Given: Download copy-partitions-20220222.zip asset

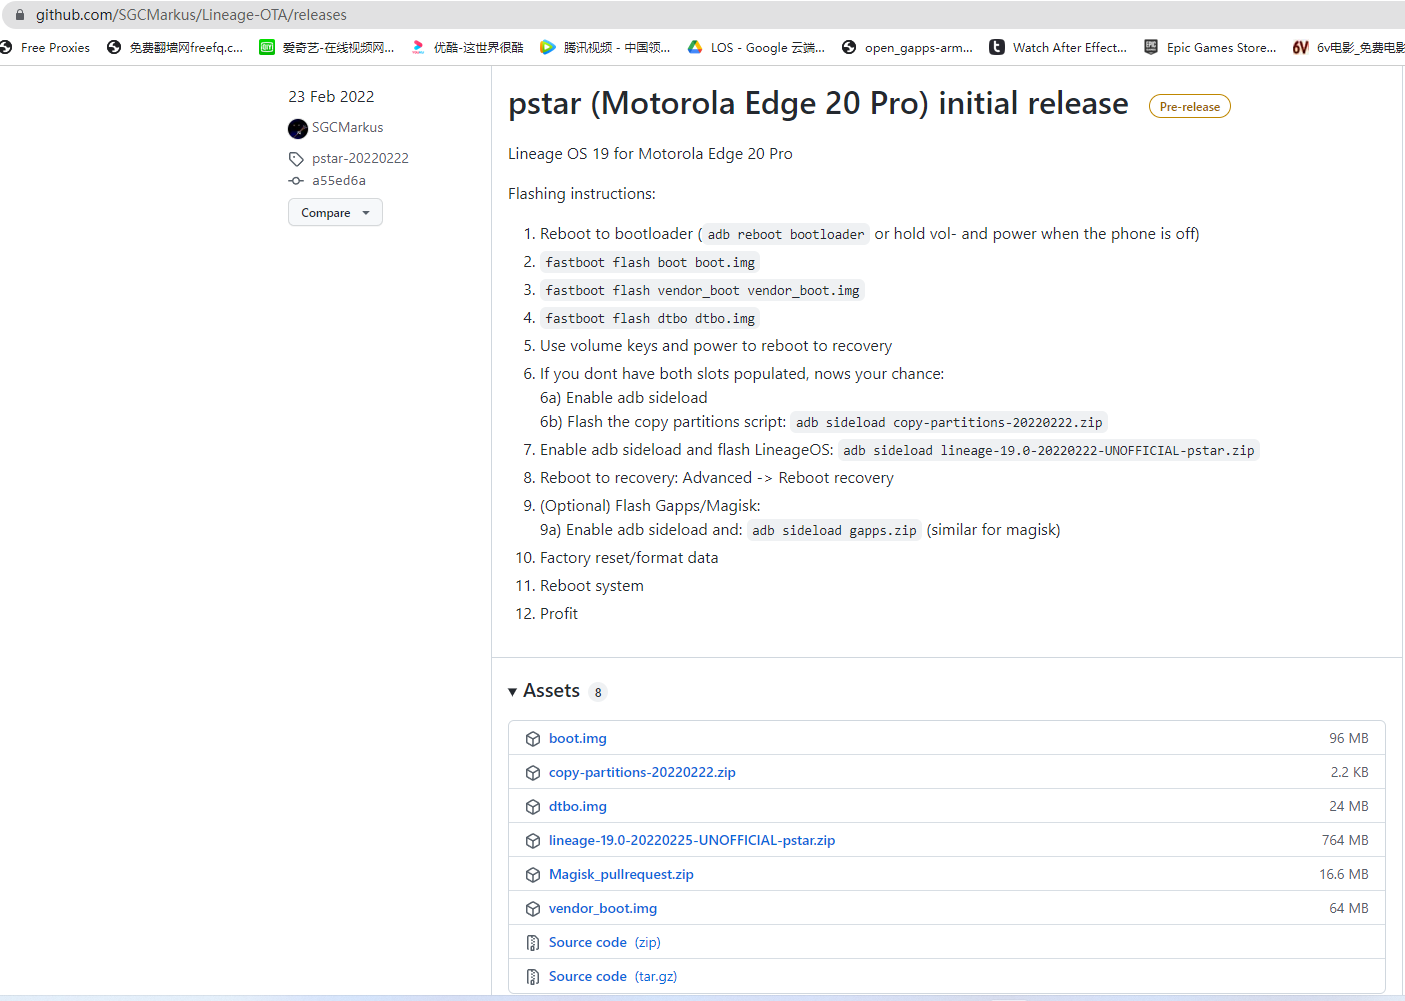Looking at the screenshot, I should coord(642,773).
